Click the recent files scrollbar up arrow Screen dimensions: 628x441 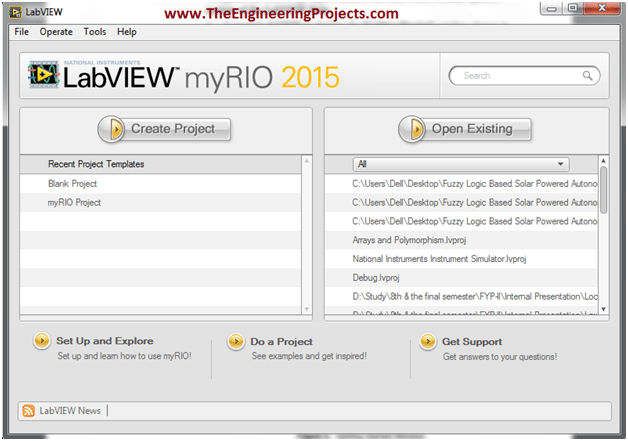click(x=604, y=161)
